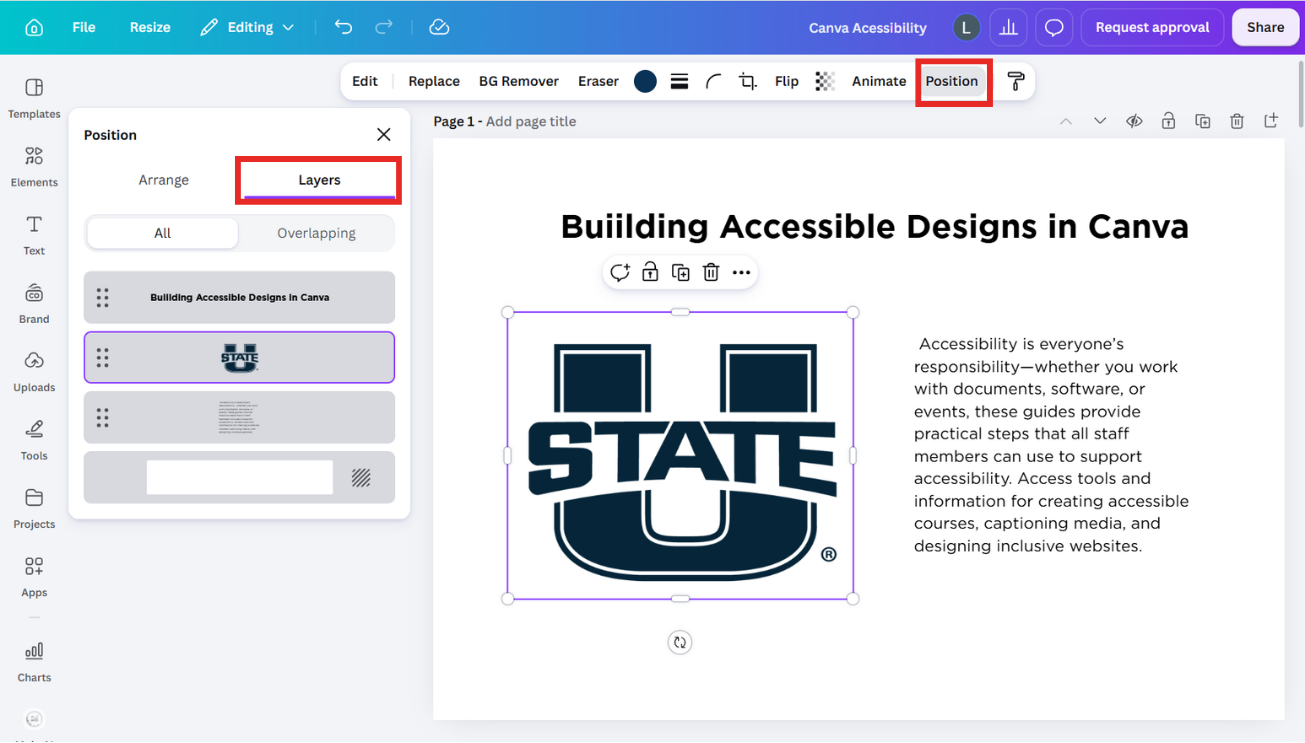Lock image in floating toolbar
The image size is (1305, 743).
click(650, 272)
